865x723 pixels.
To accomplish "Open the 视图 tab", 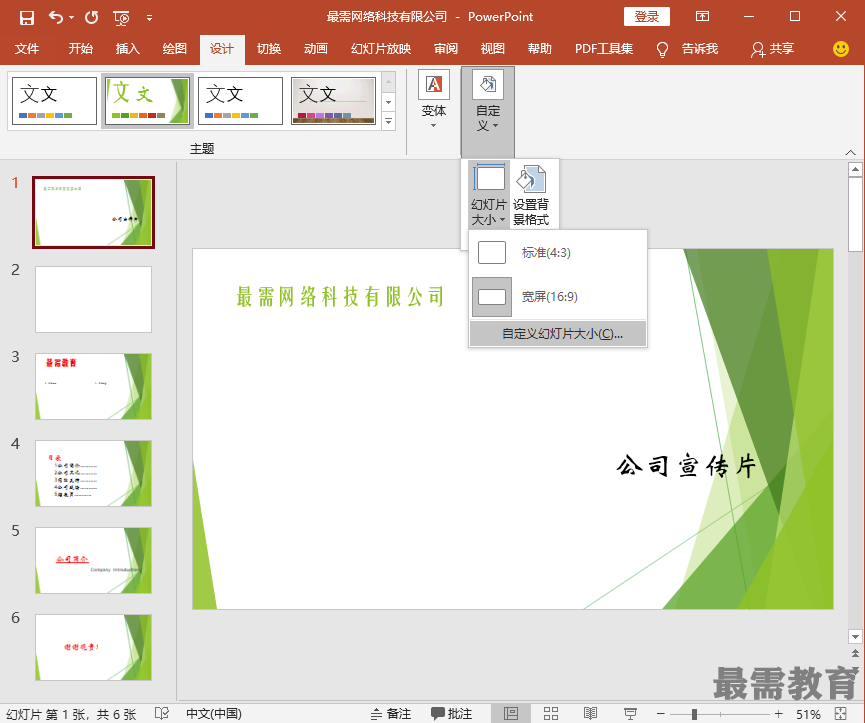I will click(492, 49).
